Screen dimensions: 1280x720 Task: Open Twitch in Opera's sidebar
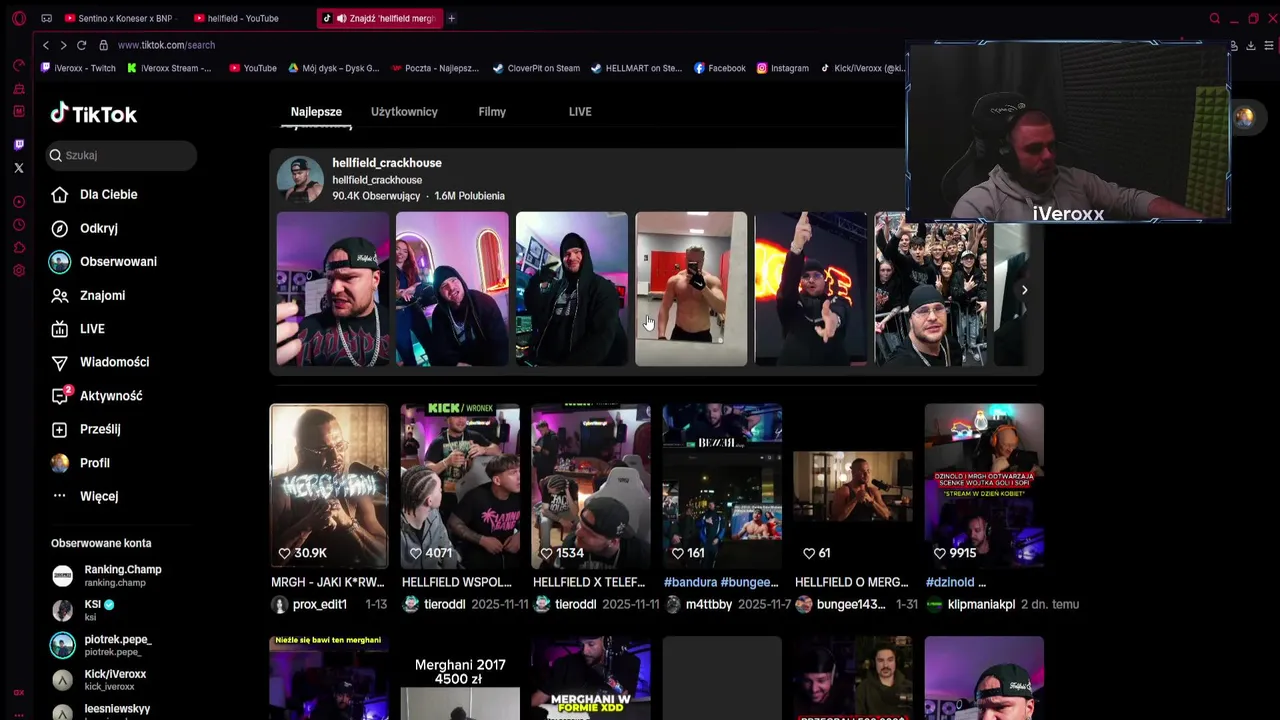19,145
